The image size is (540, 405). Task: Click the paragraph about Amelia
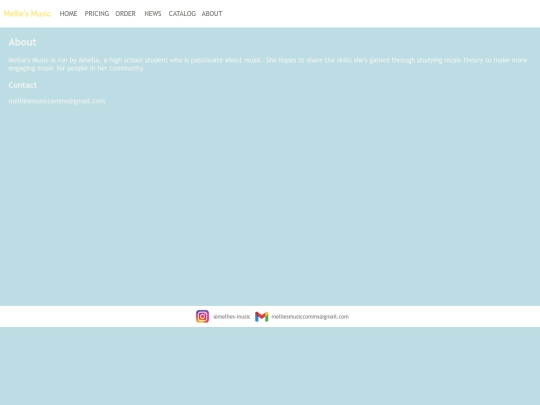coord(268,64)
